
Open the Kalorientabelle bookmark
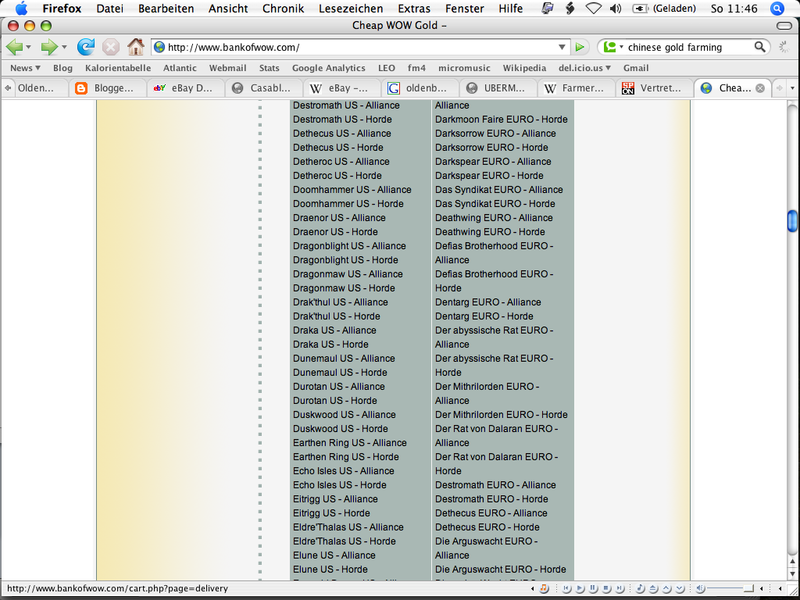[x=118, y=68]
